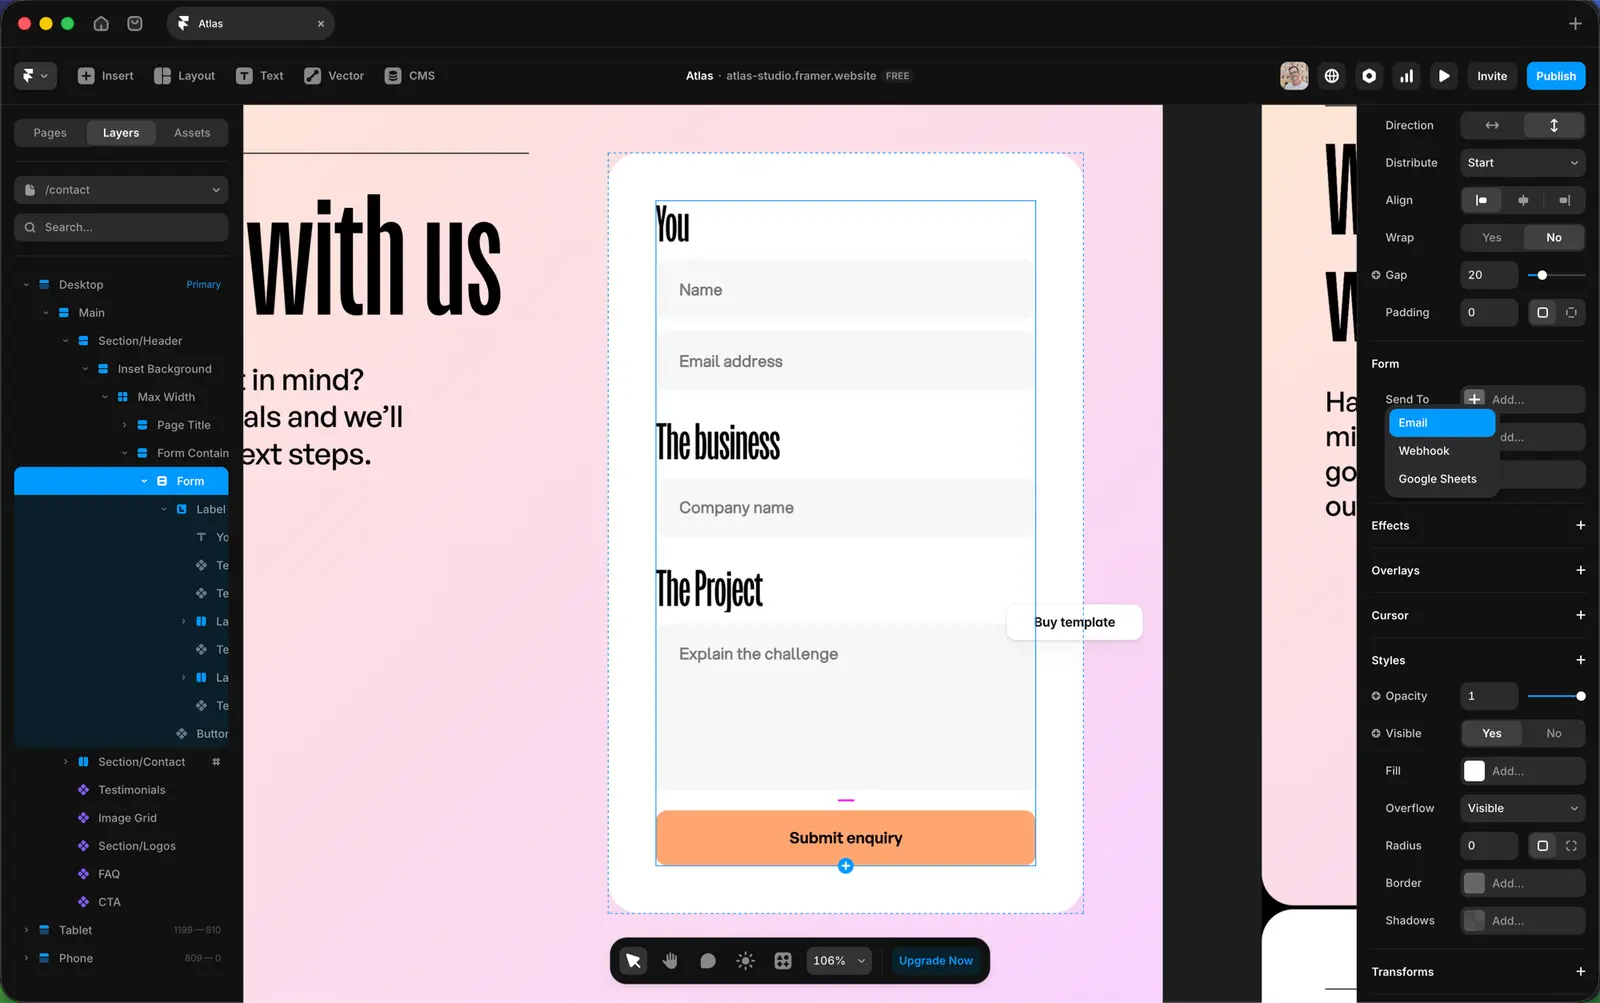1600x1003 pixels.
Task: Set Visible to Yes
Action: click(x=1492, y=734)
